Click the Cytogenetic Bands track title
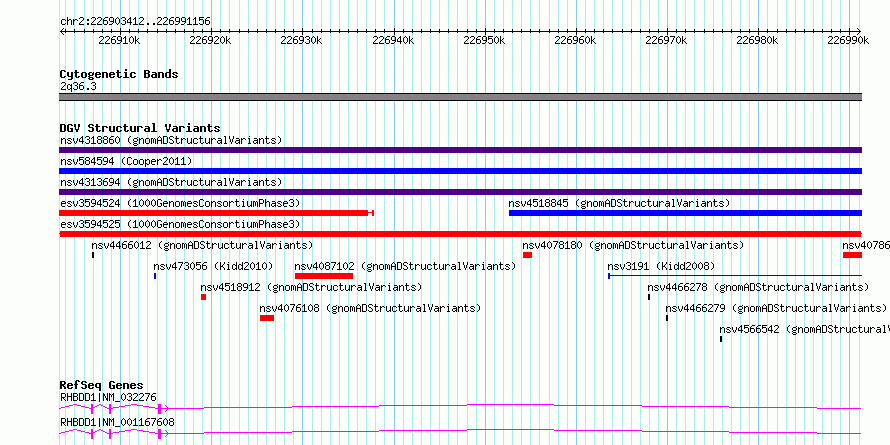Screen dimensions: 890x445 (x=119, y=74)
